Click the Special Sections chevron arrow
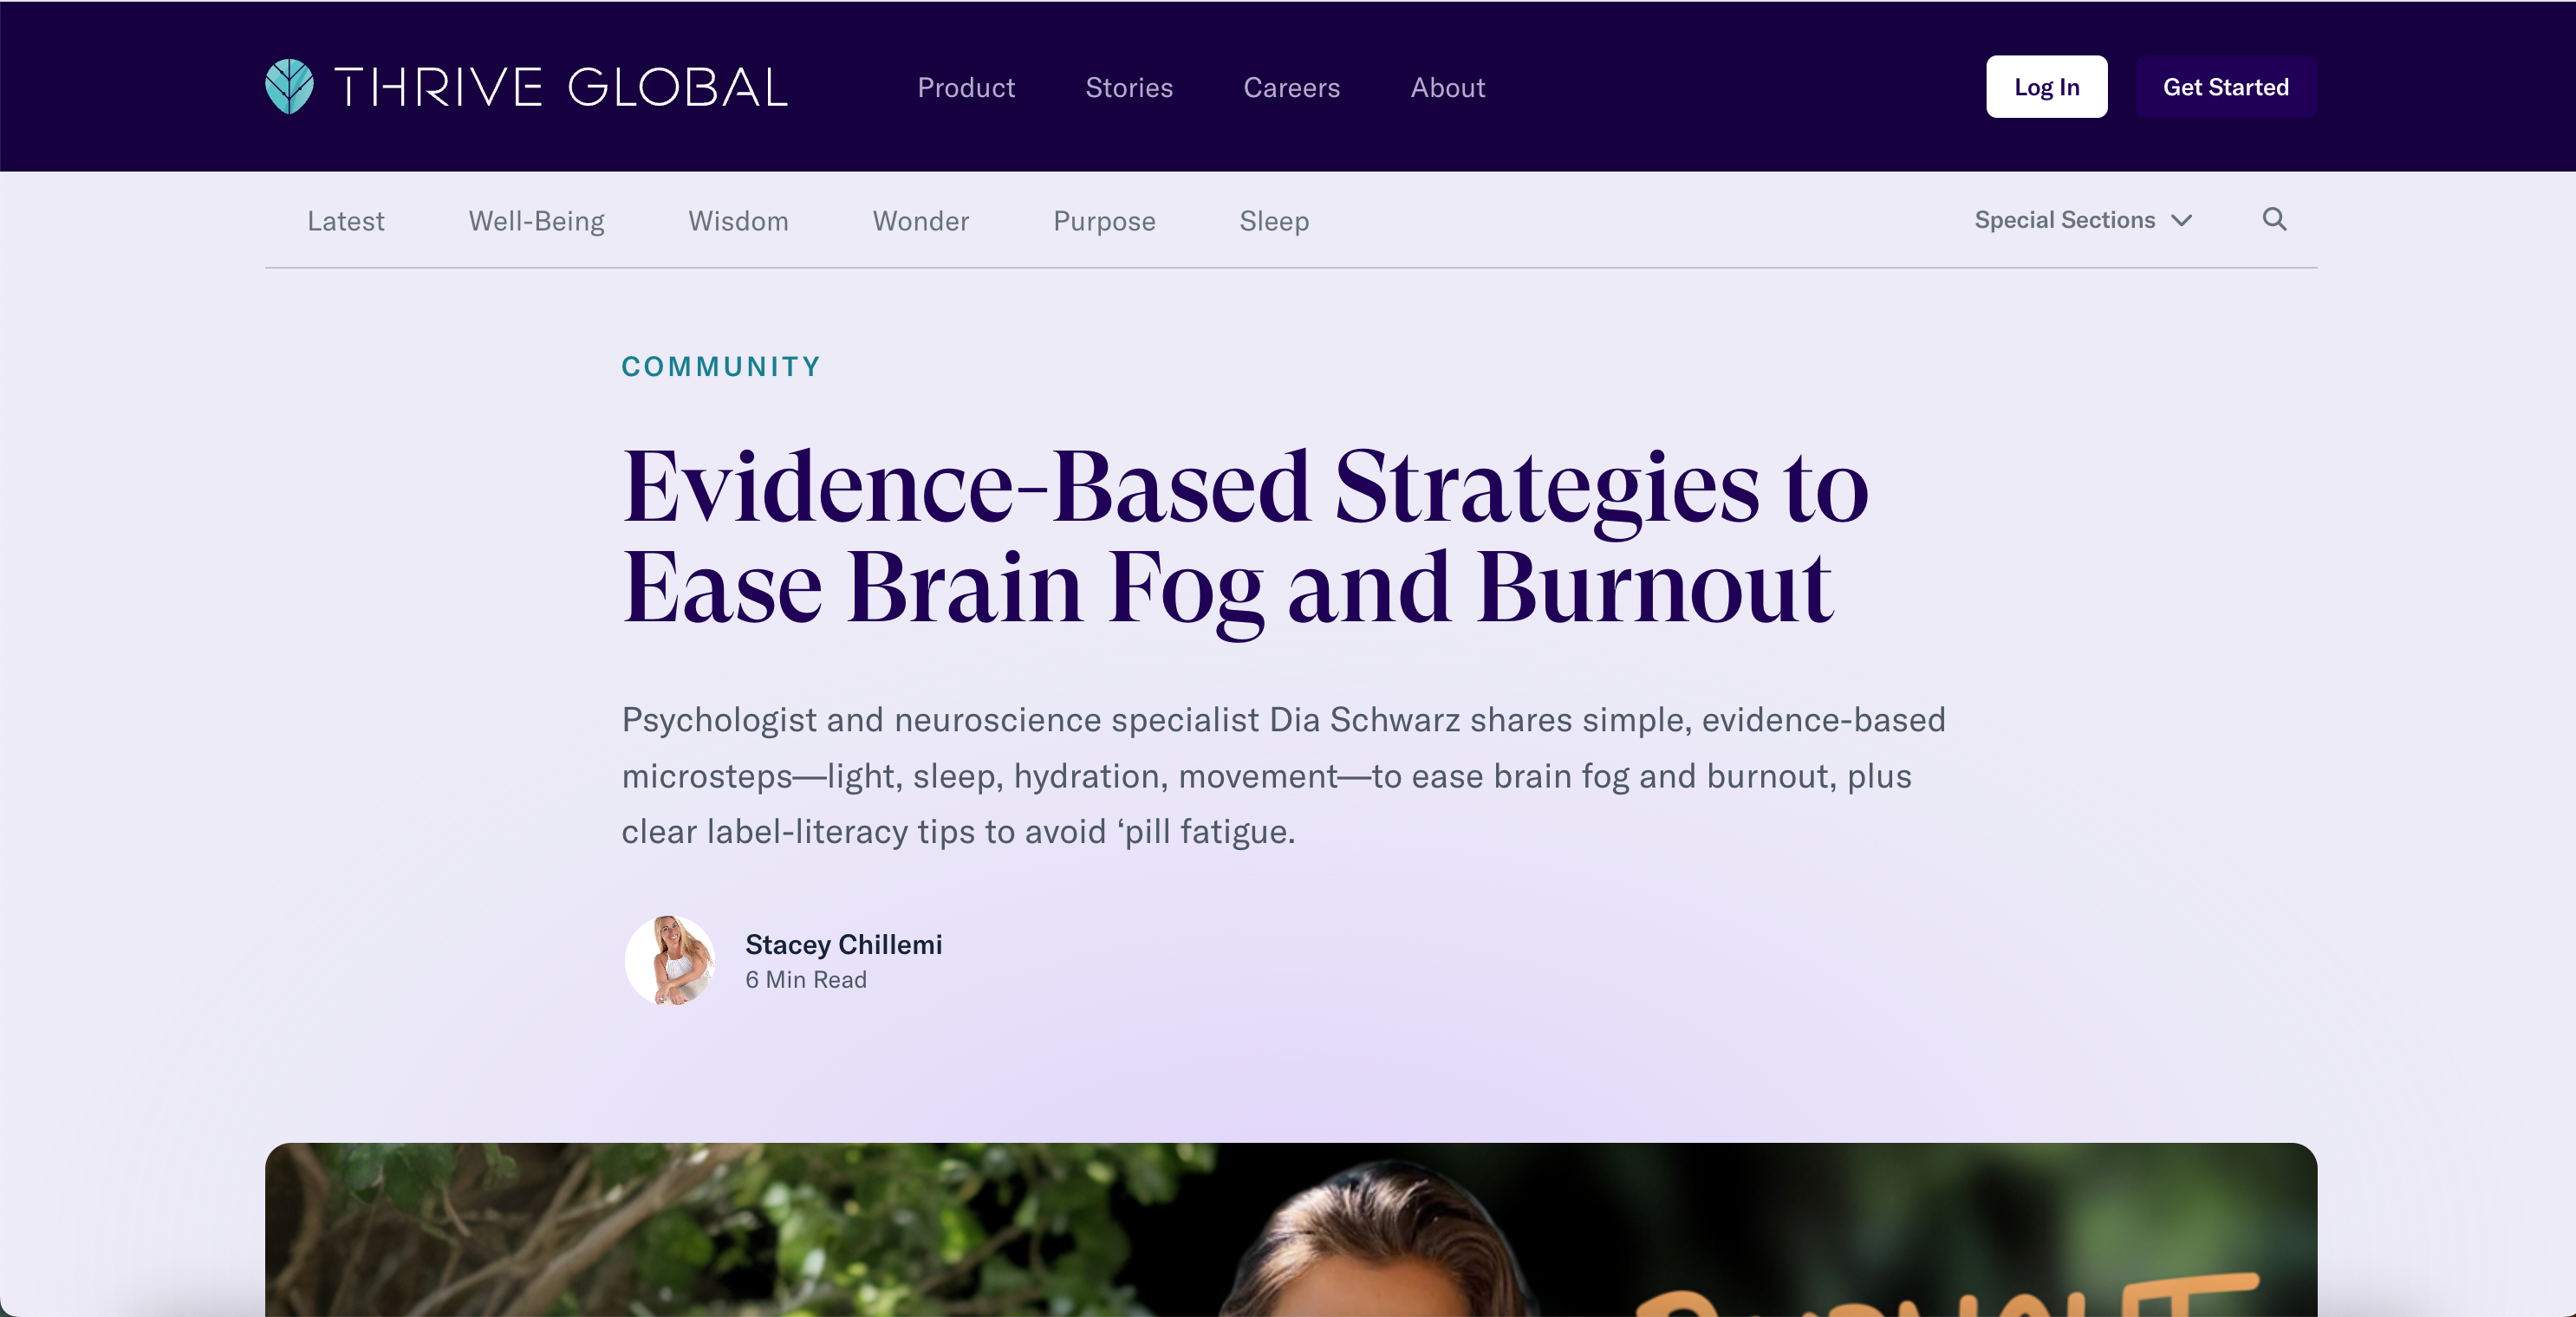Viewport: 2576px width, 1317px height. coord(2182,220)
